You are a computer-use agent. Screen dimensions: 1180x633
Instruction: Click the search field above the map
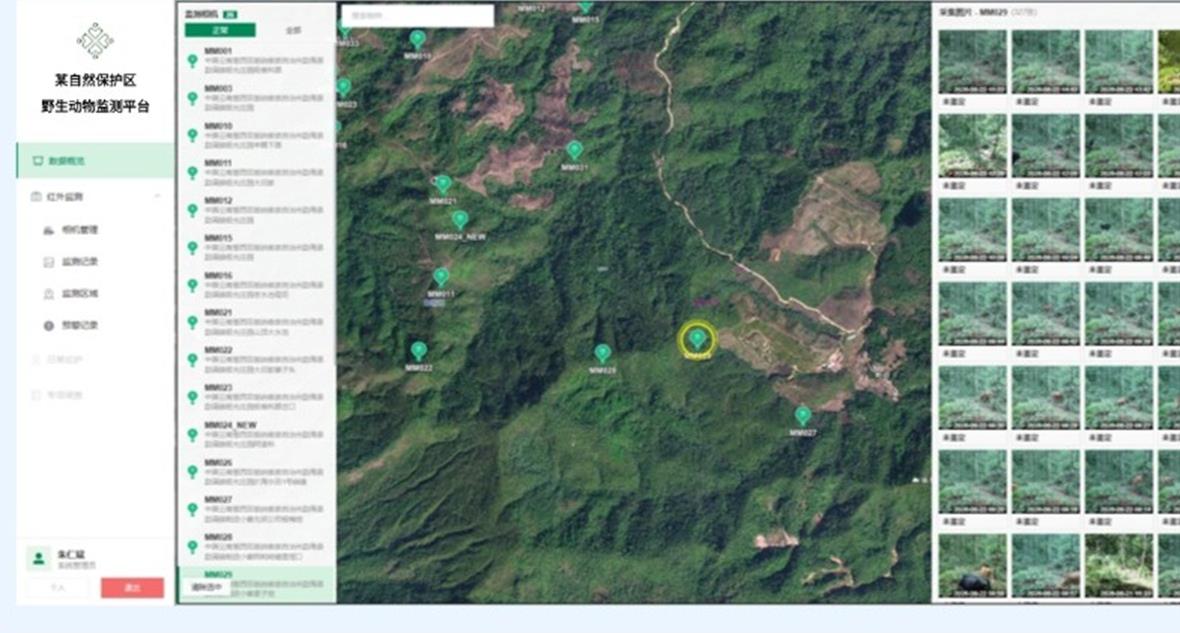point(418,15)
